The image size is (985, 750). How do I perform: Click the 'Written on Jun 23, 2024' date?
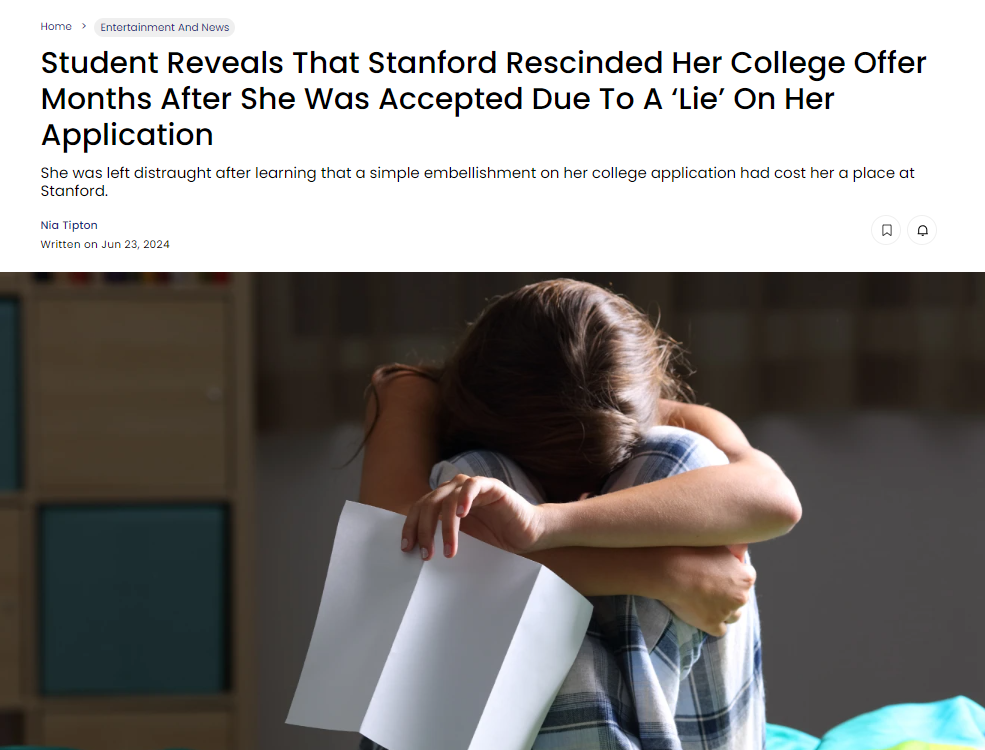pyautogui.click(x=105, y=244)
